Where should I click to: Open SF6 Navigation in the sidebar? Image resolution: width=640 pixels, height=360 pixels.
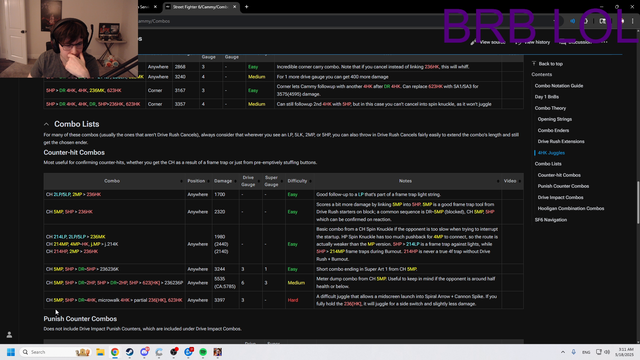pos(551,220)
